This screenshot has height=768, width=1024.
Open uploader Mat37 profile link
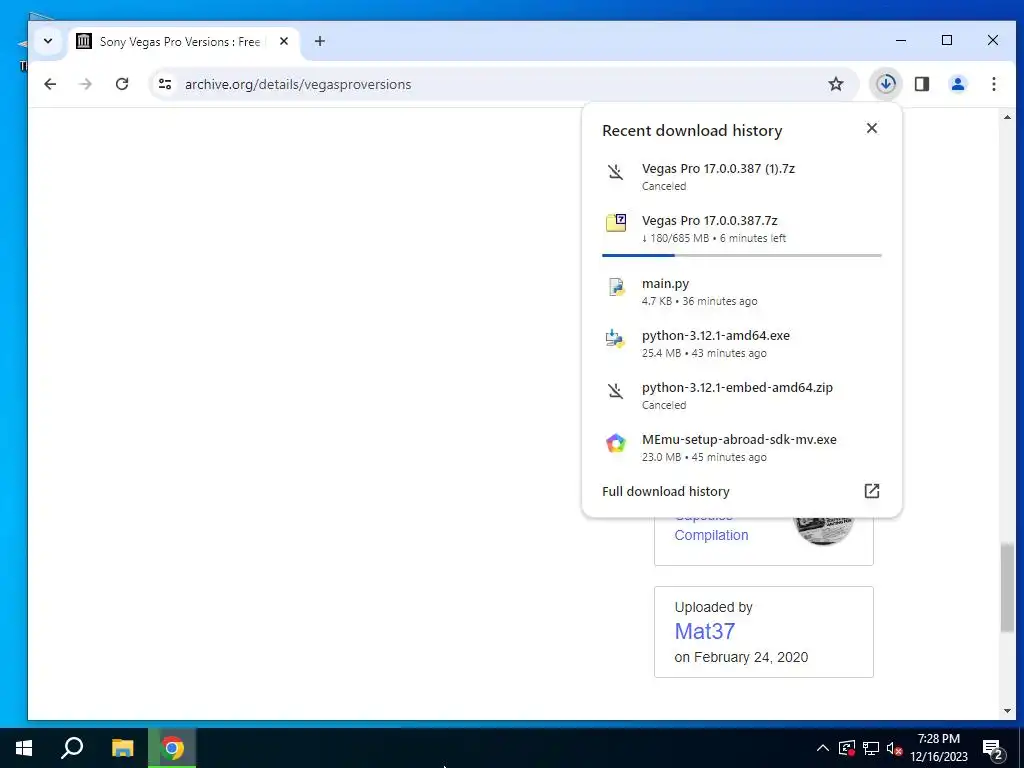point(705,631)
